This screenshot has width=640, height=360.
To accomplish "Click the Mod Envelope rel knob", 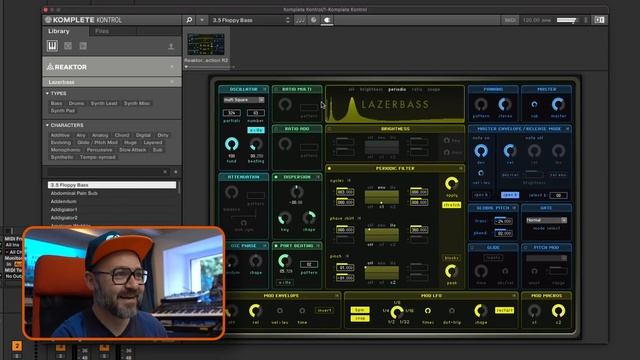I will 256,311.
